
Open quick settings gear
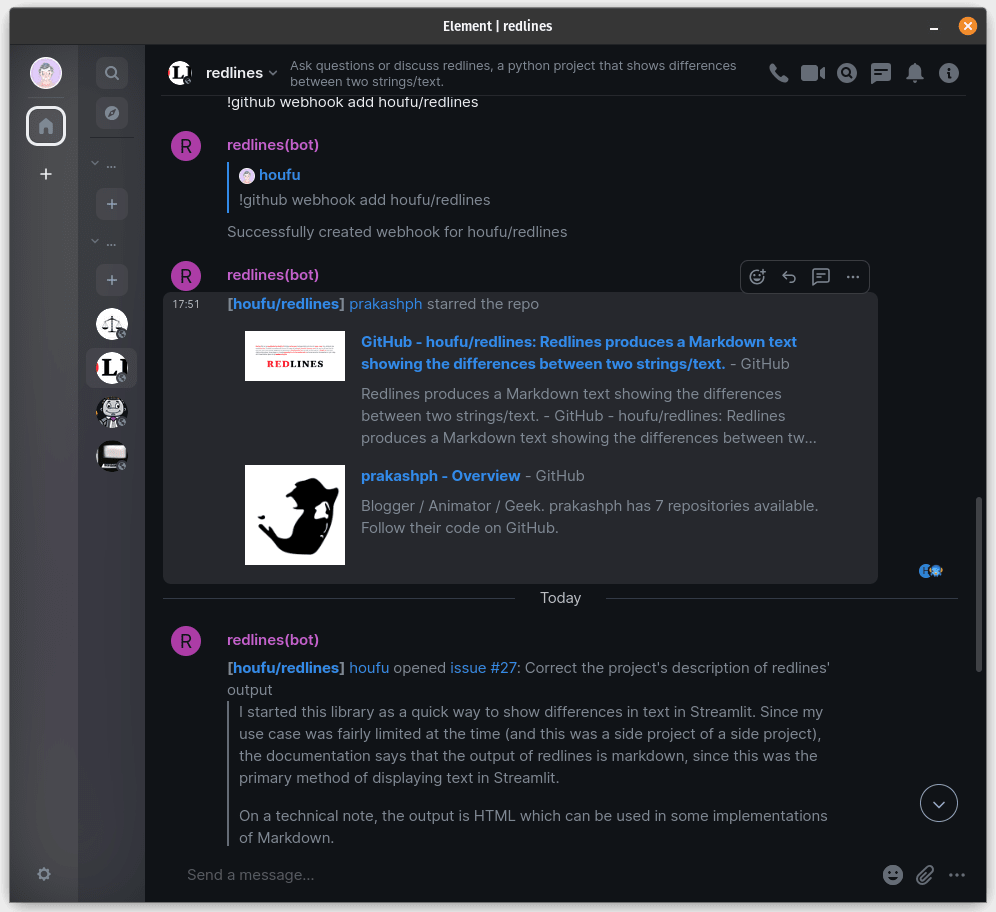(44, 874)
